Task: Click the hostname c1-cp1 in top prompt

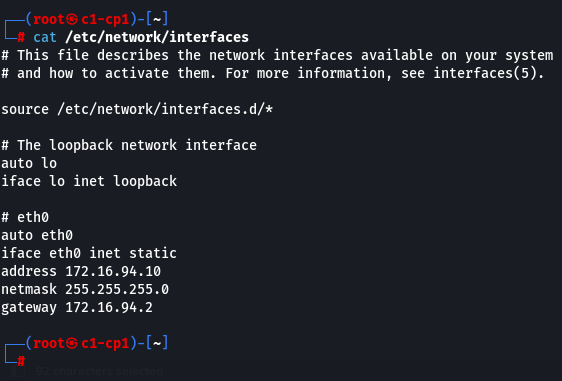Action: pyautogui.click(x=105, y=19)
